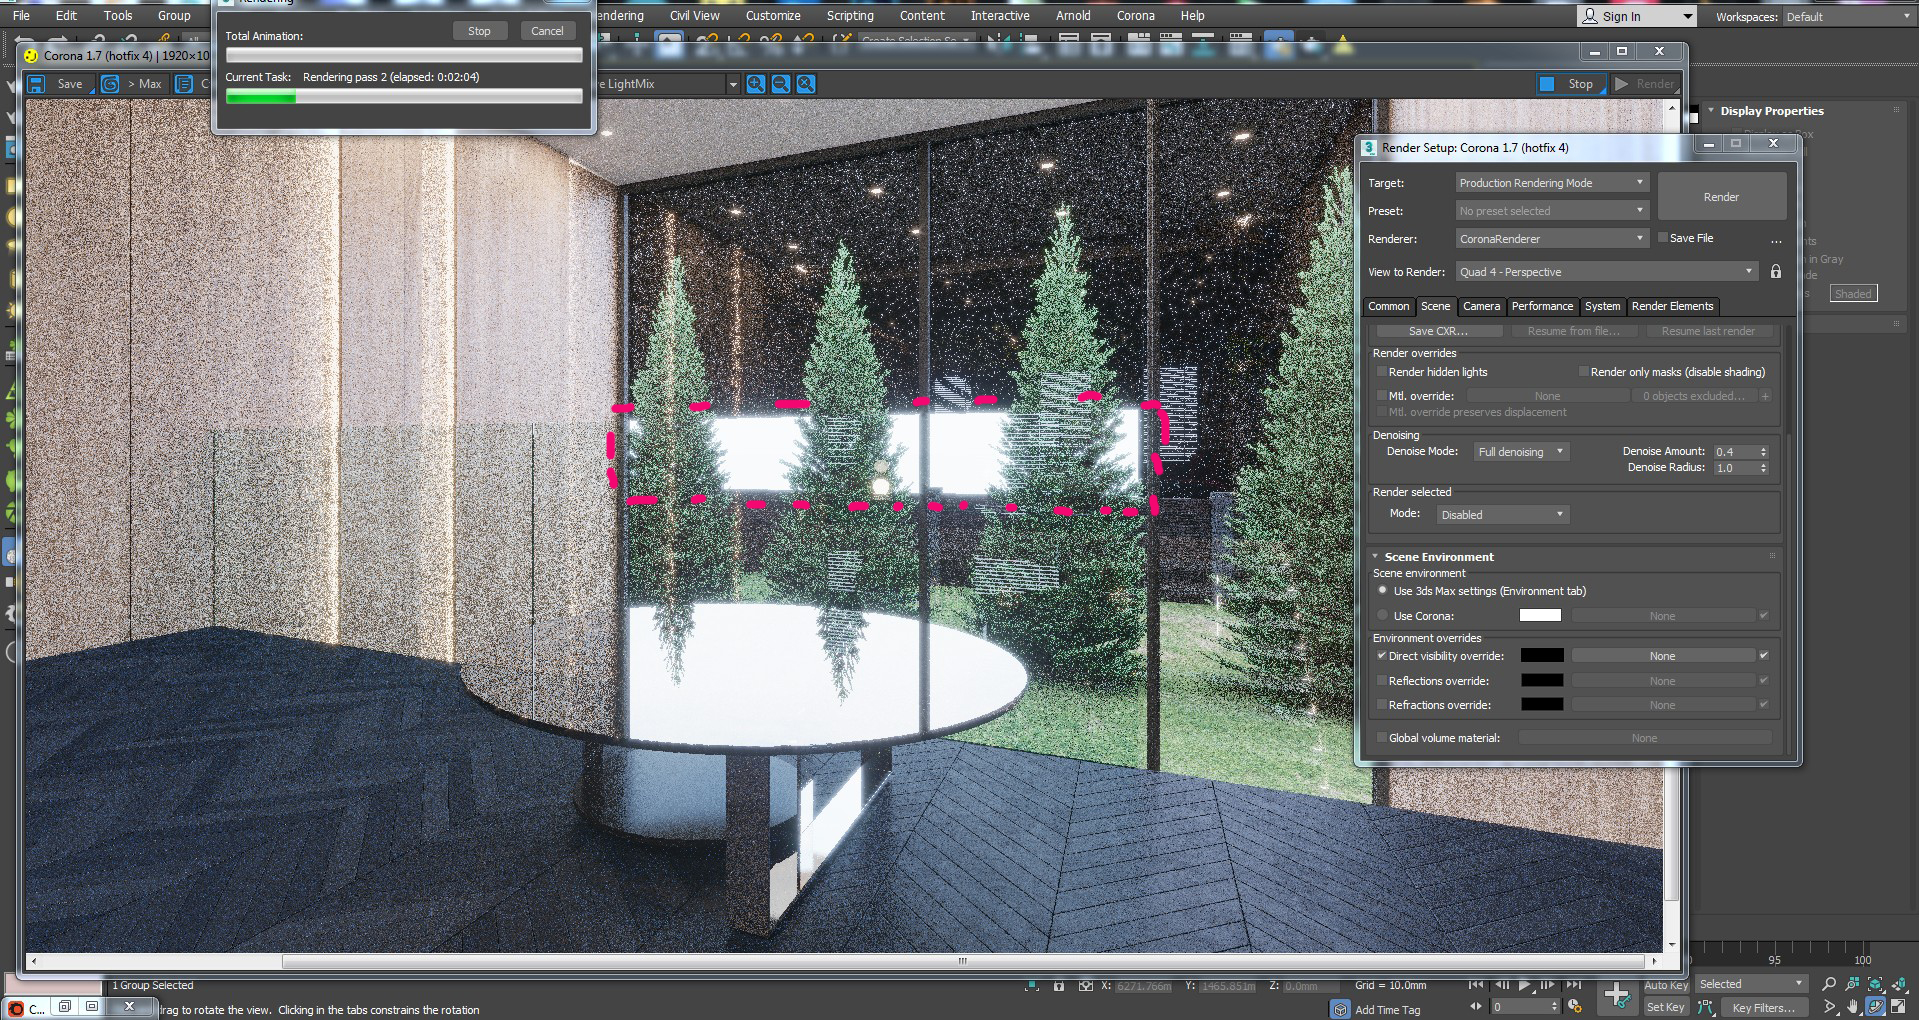Open the Corona menu

pos(1135,16)
